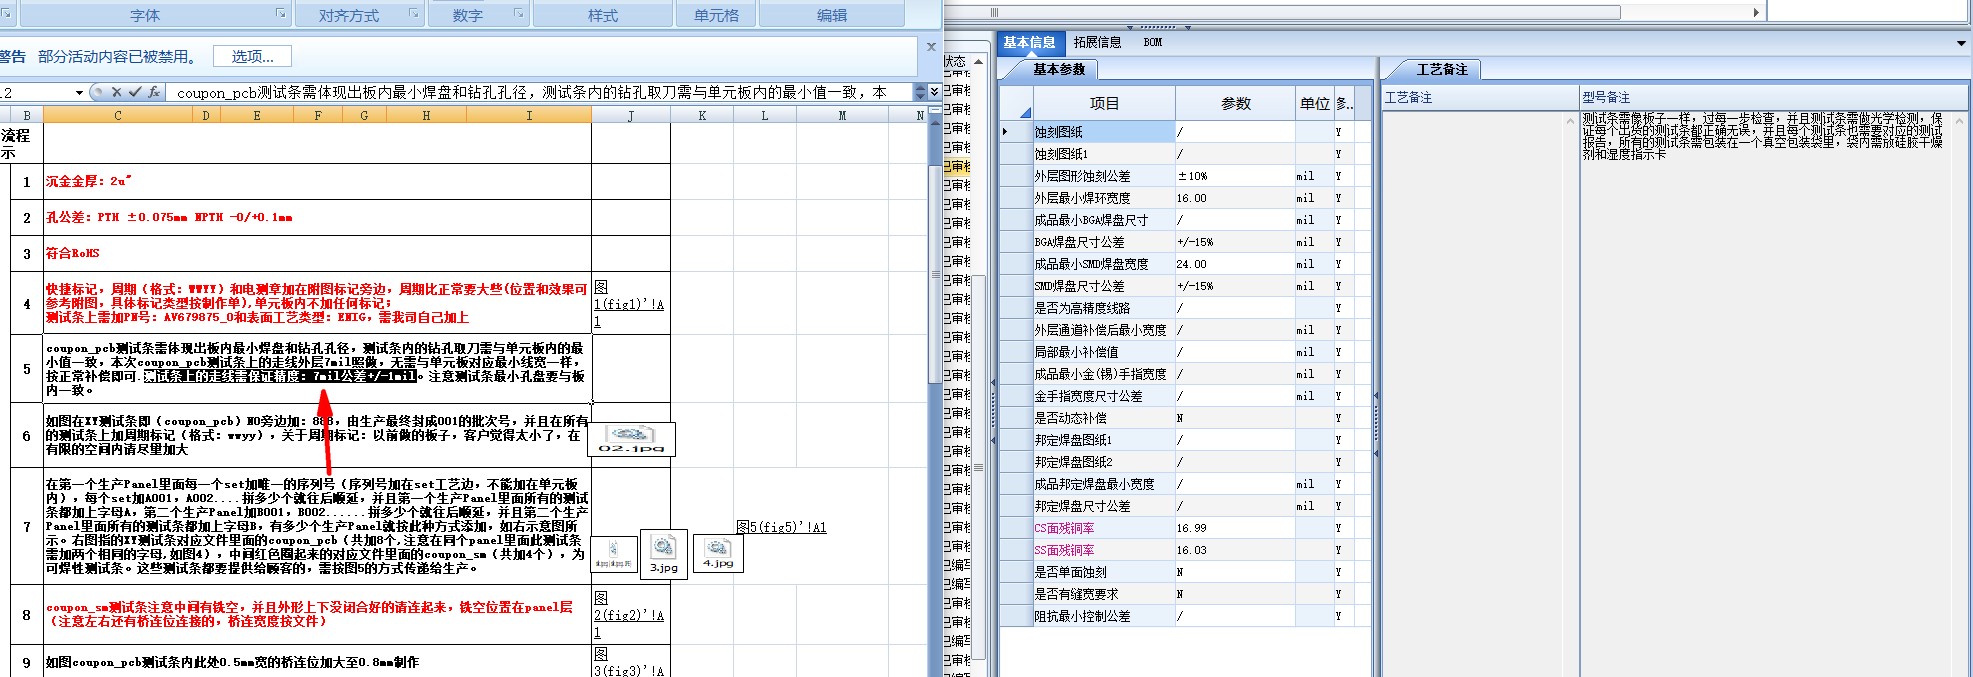
Task: Select the 工艺备注 sub-tab
Action: click(x=1441, y=69)
